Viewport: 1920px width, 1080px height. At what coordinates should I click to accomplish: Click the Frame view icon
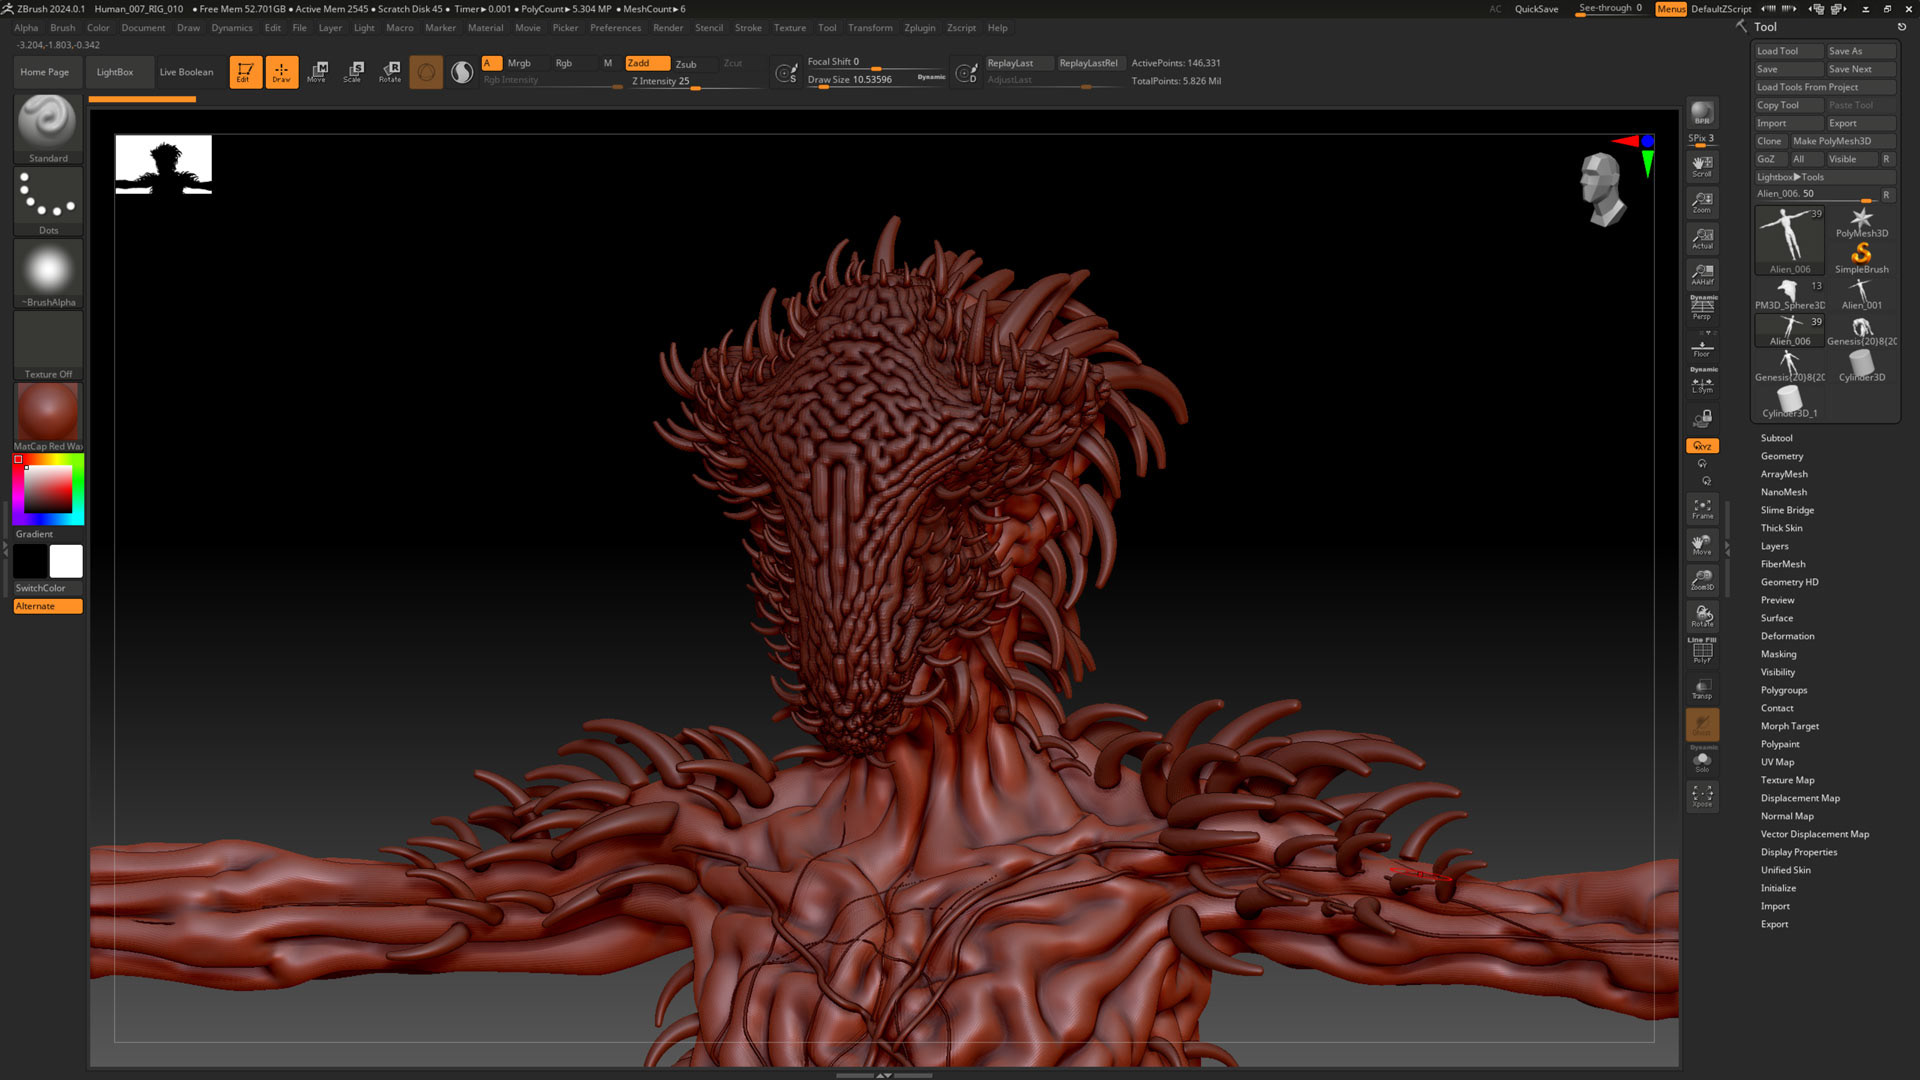pos(1701,508)
